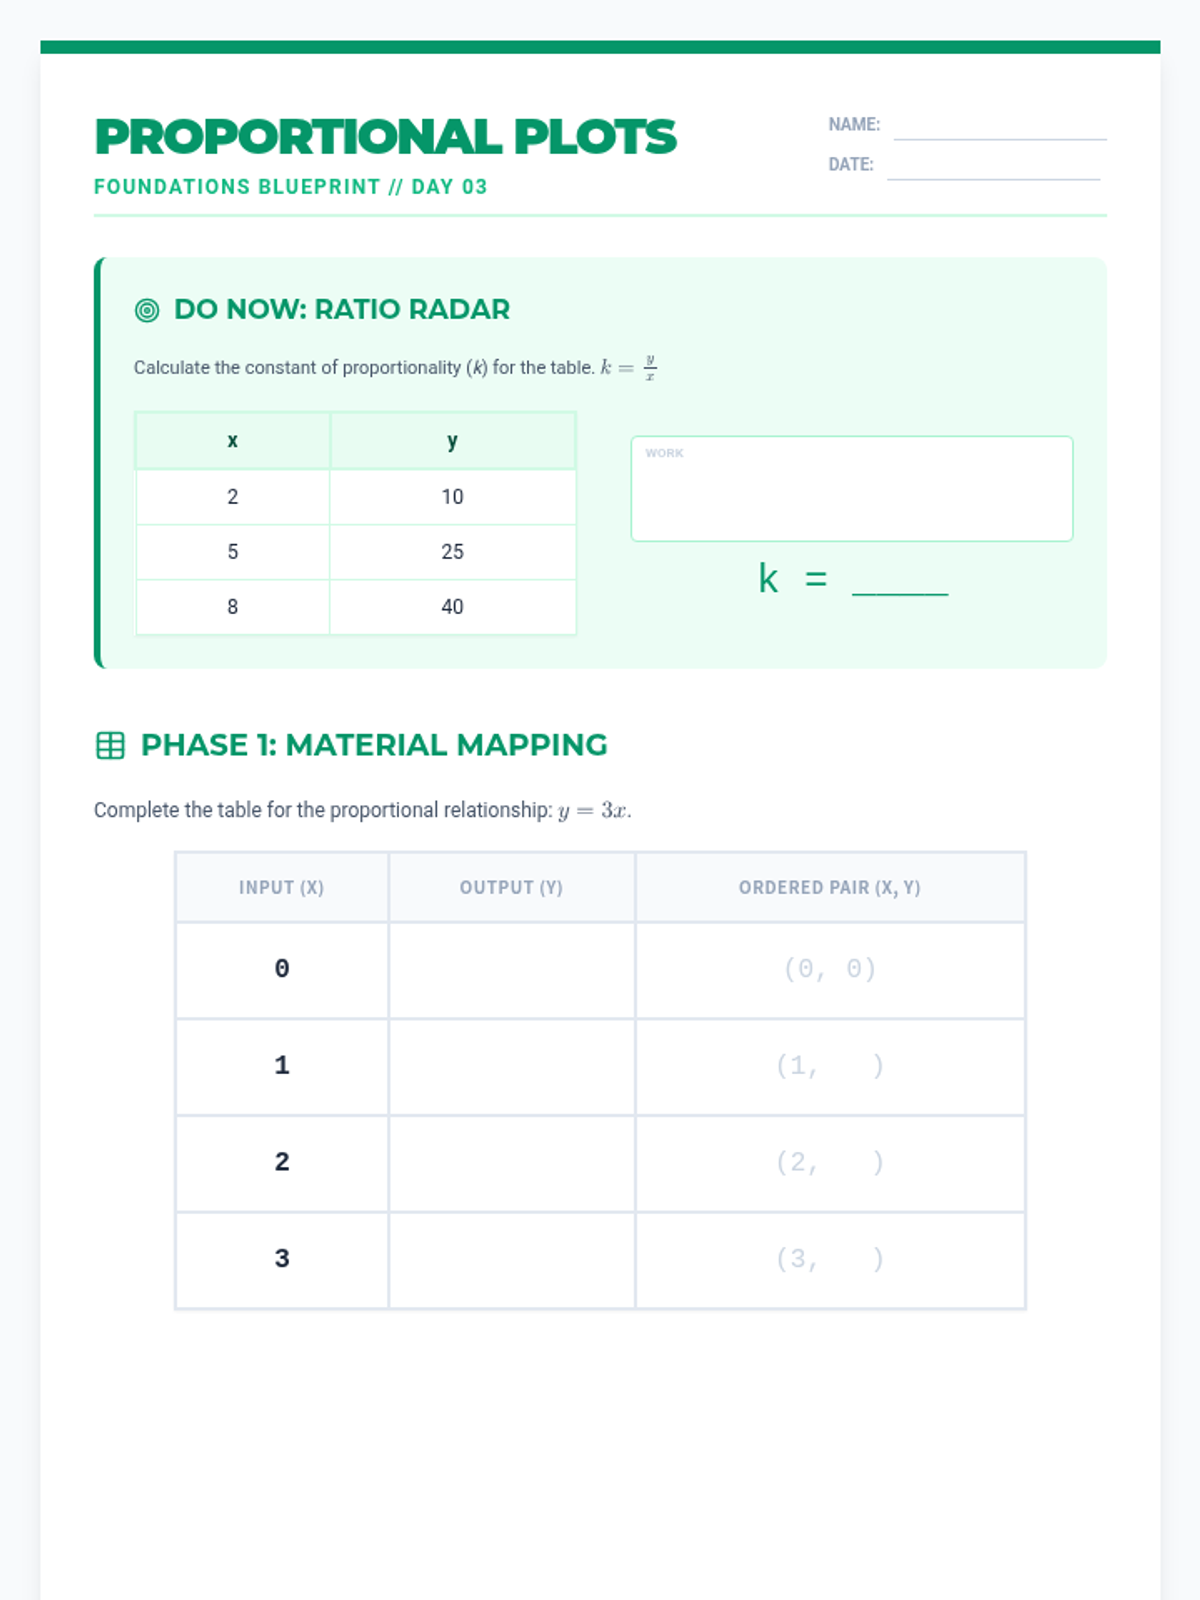
Task: Click the ordered pair cell (1, )
Action: pyautogui.click(x=830, y=1067)
